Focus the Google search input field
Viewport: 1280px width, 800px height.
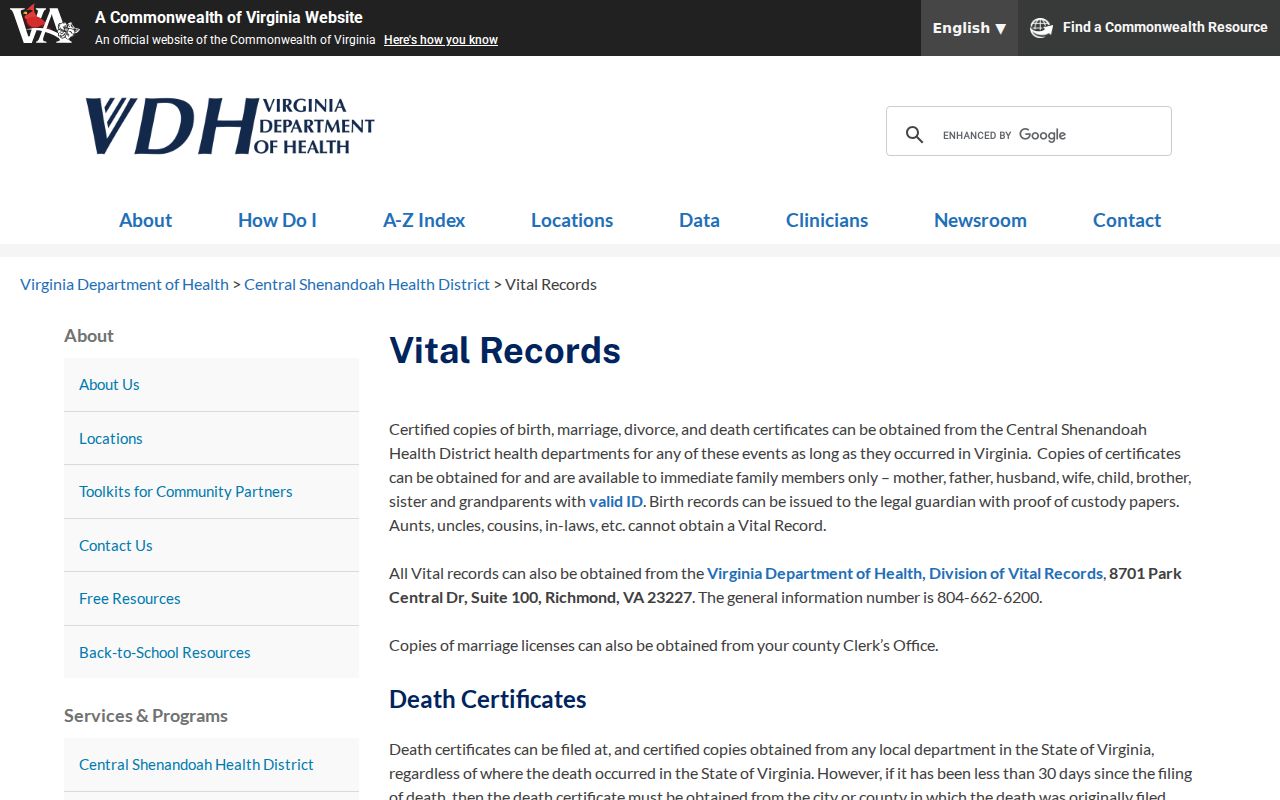coord(1050,134)
